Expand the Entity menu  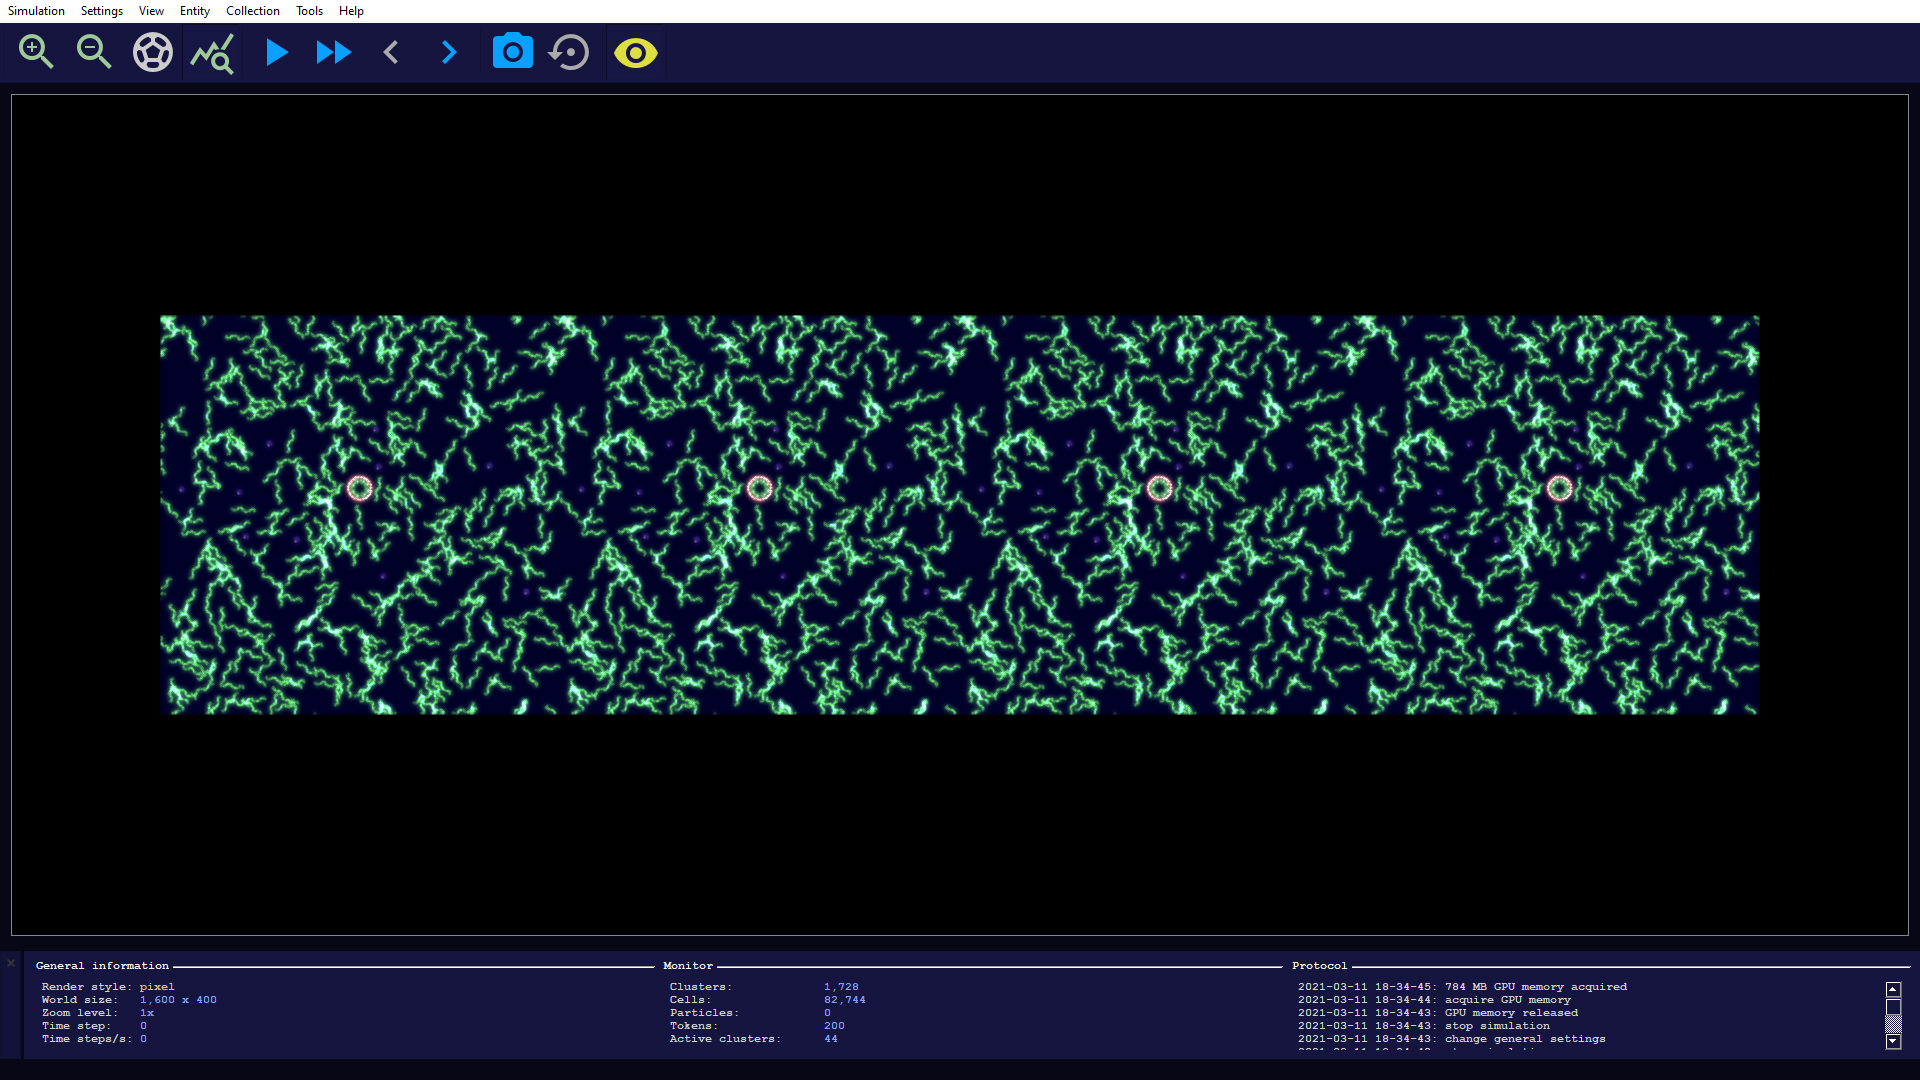click(x=195, y=11)
